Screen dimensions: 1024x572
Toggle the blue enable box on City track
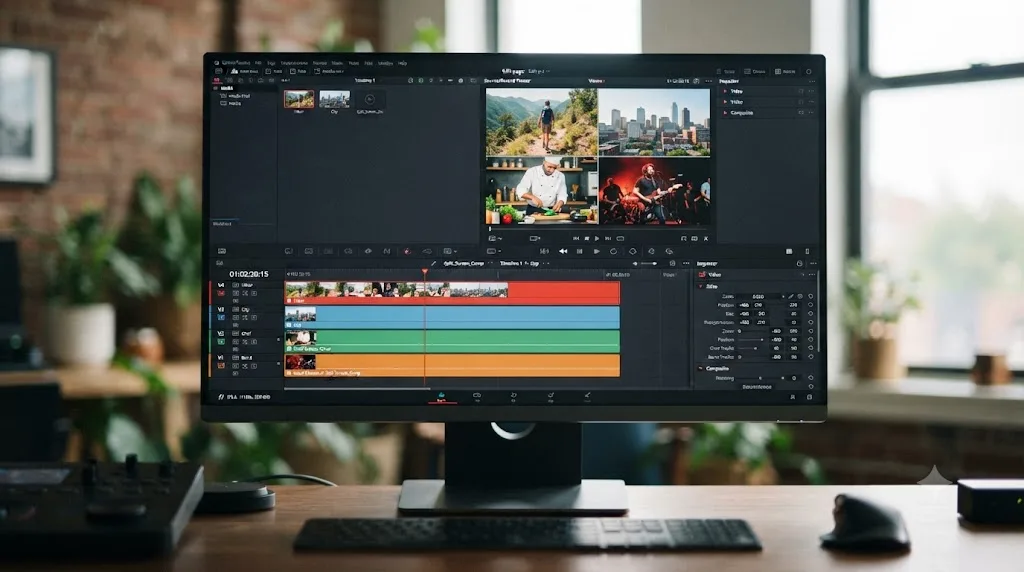click(221, 317)
